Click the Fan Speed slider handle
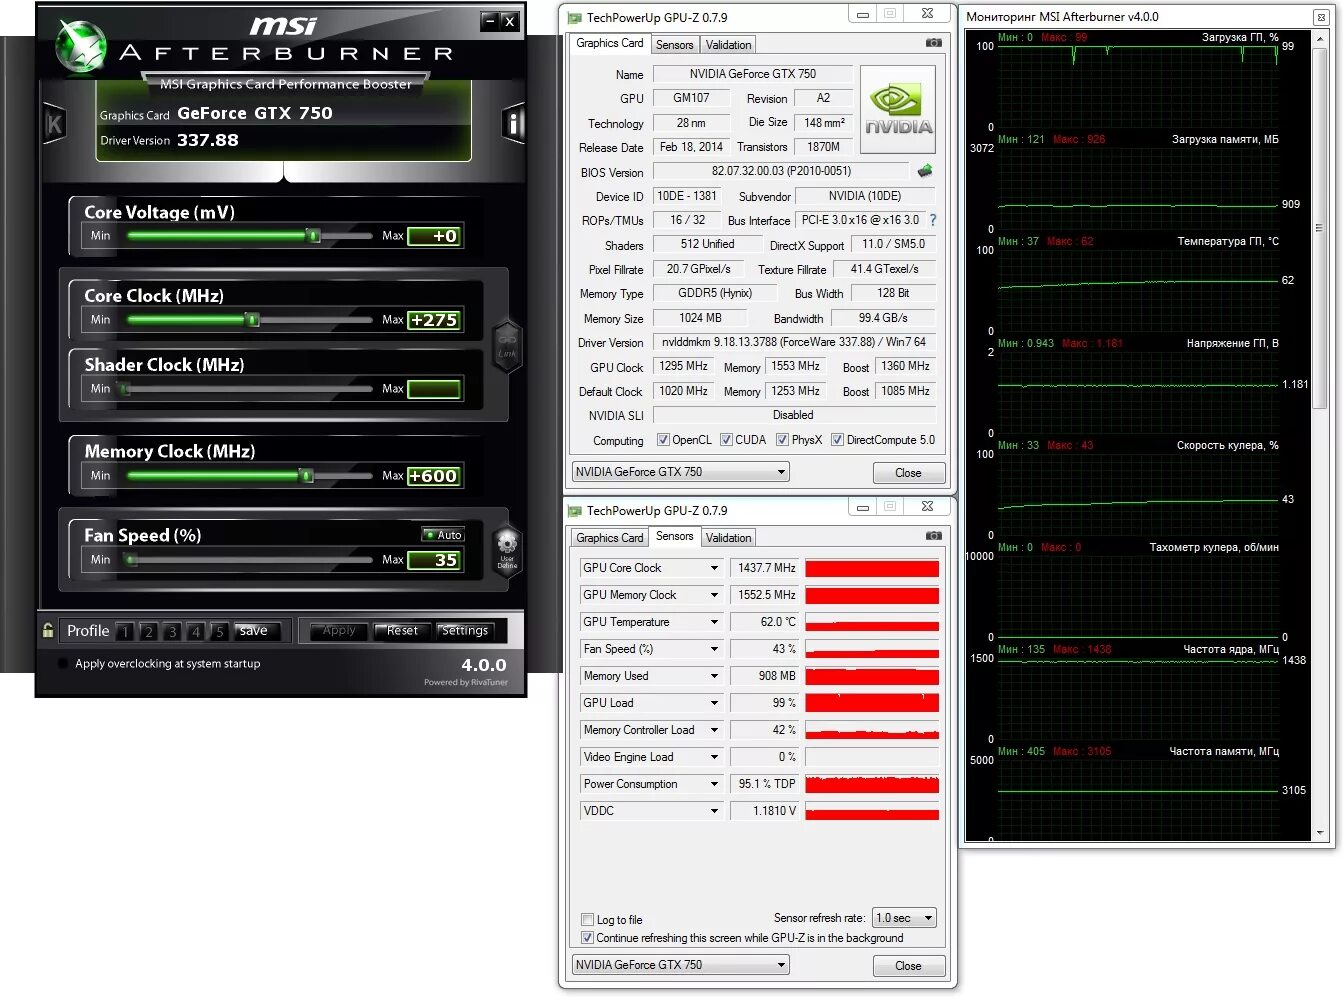Image resolution: width=1343 pixels, height=1000 pixels. (x=130, y=560)
